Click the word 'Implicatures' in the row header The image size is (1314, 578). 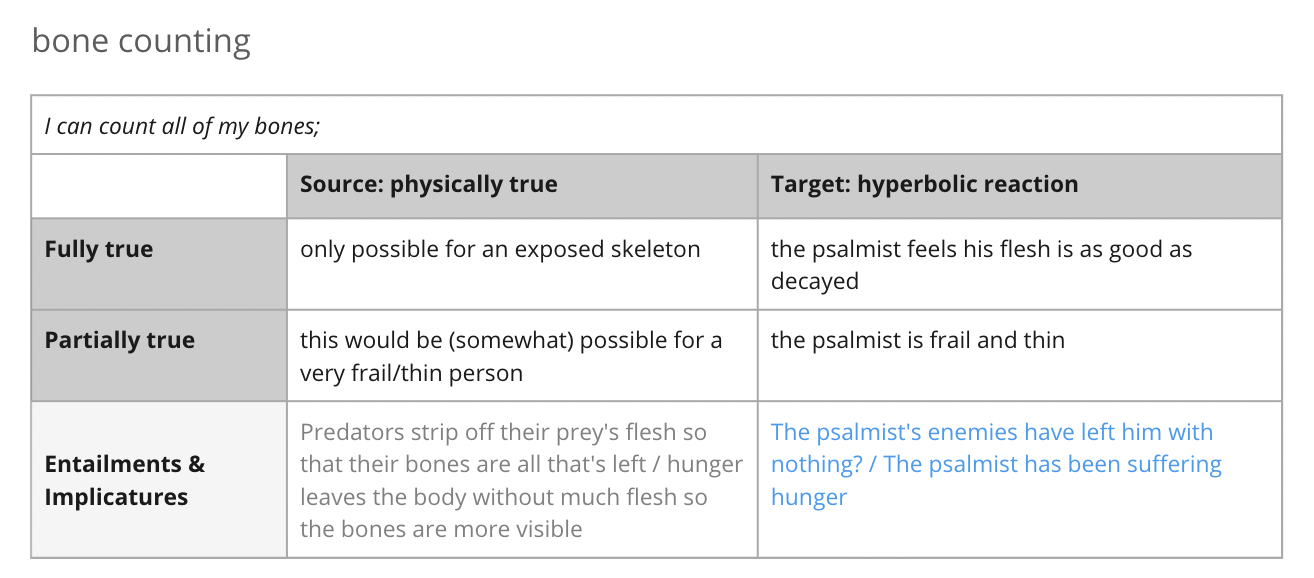pos(116,497)
